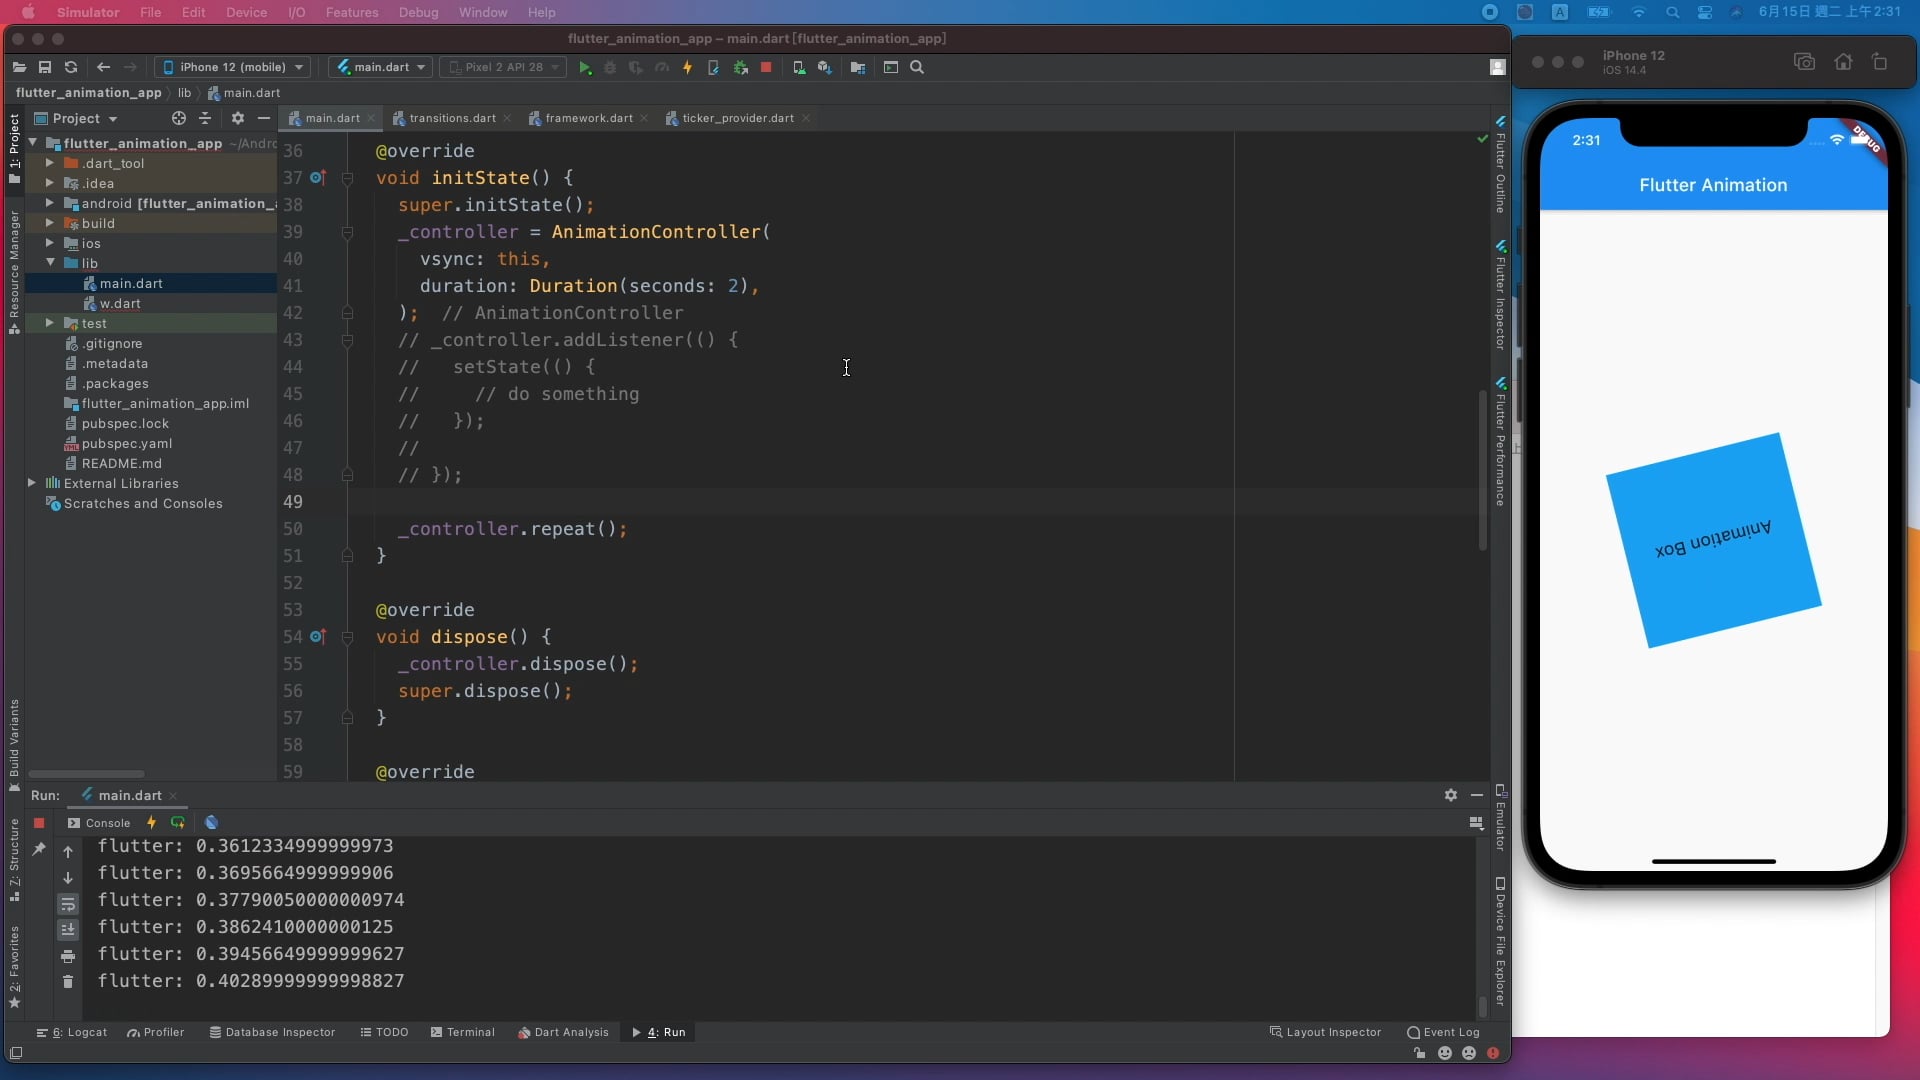Viewport: 1920px width, 1080px height.
Task: Toggle the override gutter marker on line 37
Action: click(317, 178)
